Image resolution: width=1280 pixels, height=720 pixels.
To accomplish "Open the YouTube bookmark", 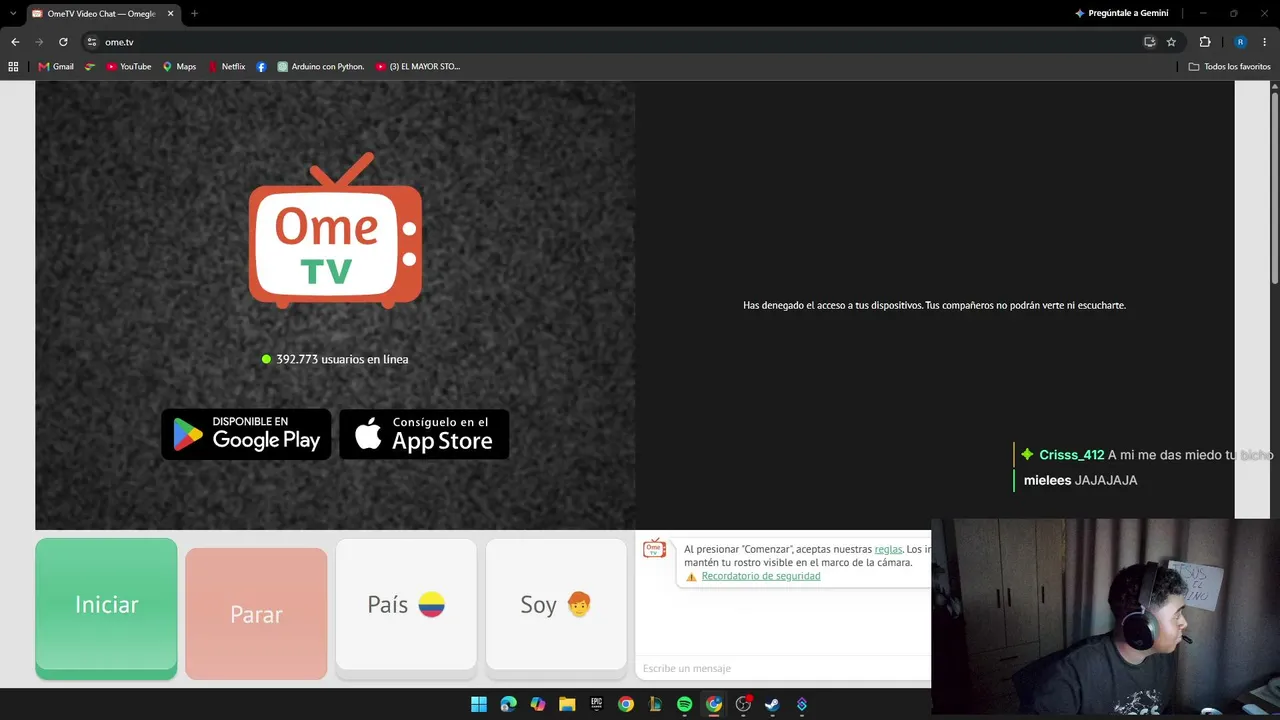I will (x=128, y=67).
